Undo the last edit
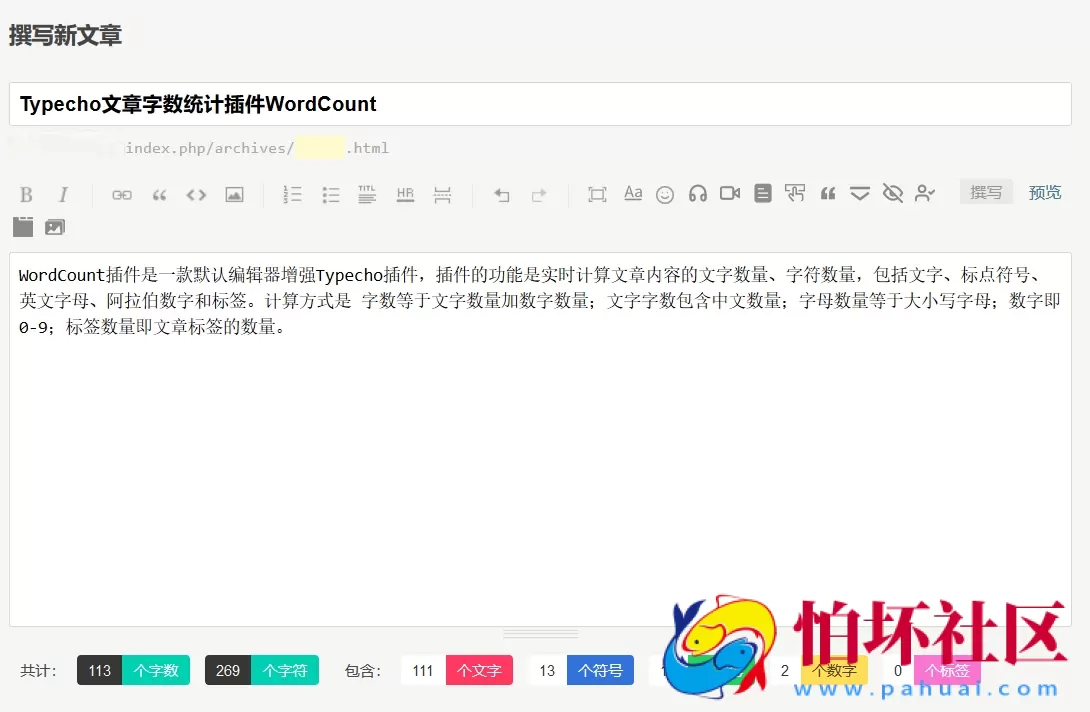Image resolution: width=1090 pixels, height=712 pixels. pyautogui.click(x=501, y=193)
